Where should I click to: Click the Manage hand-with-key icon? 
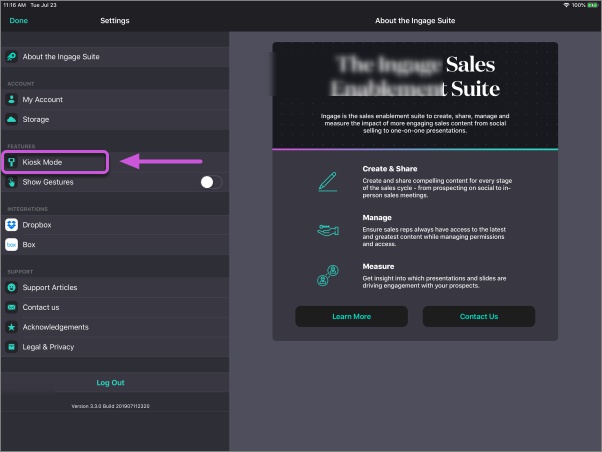click(x=328, y=230)
